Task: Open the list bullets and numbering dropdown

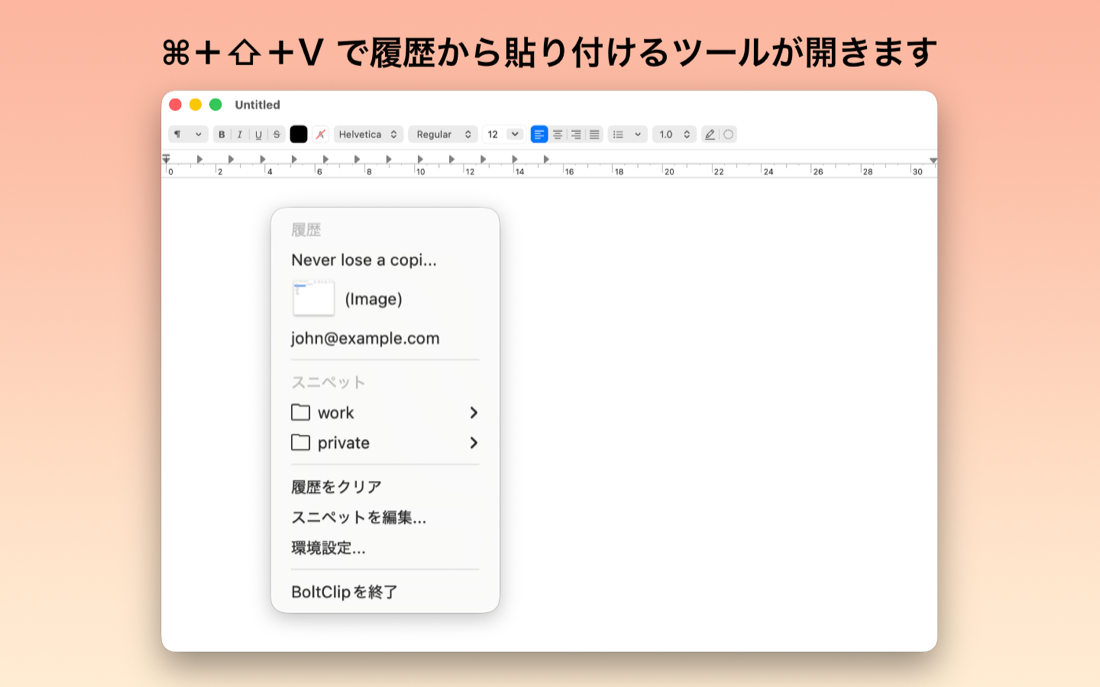Action: click(x=627, y=134)
